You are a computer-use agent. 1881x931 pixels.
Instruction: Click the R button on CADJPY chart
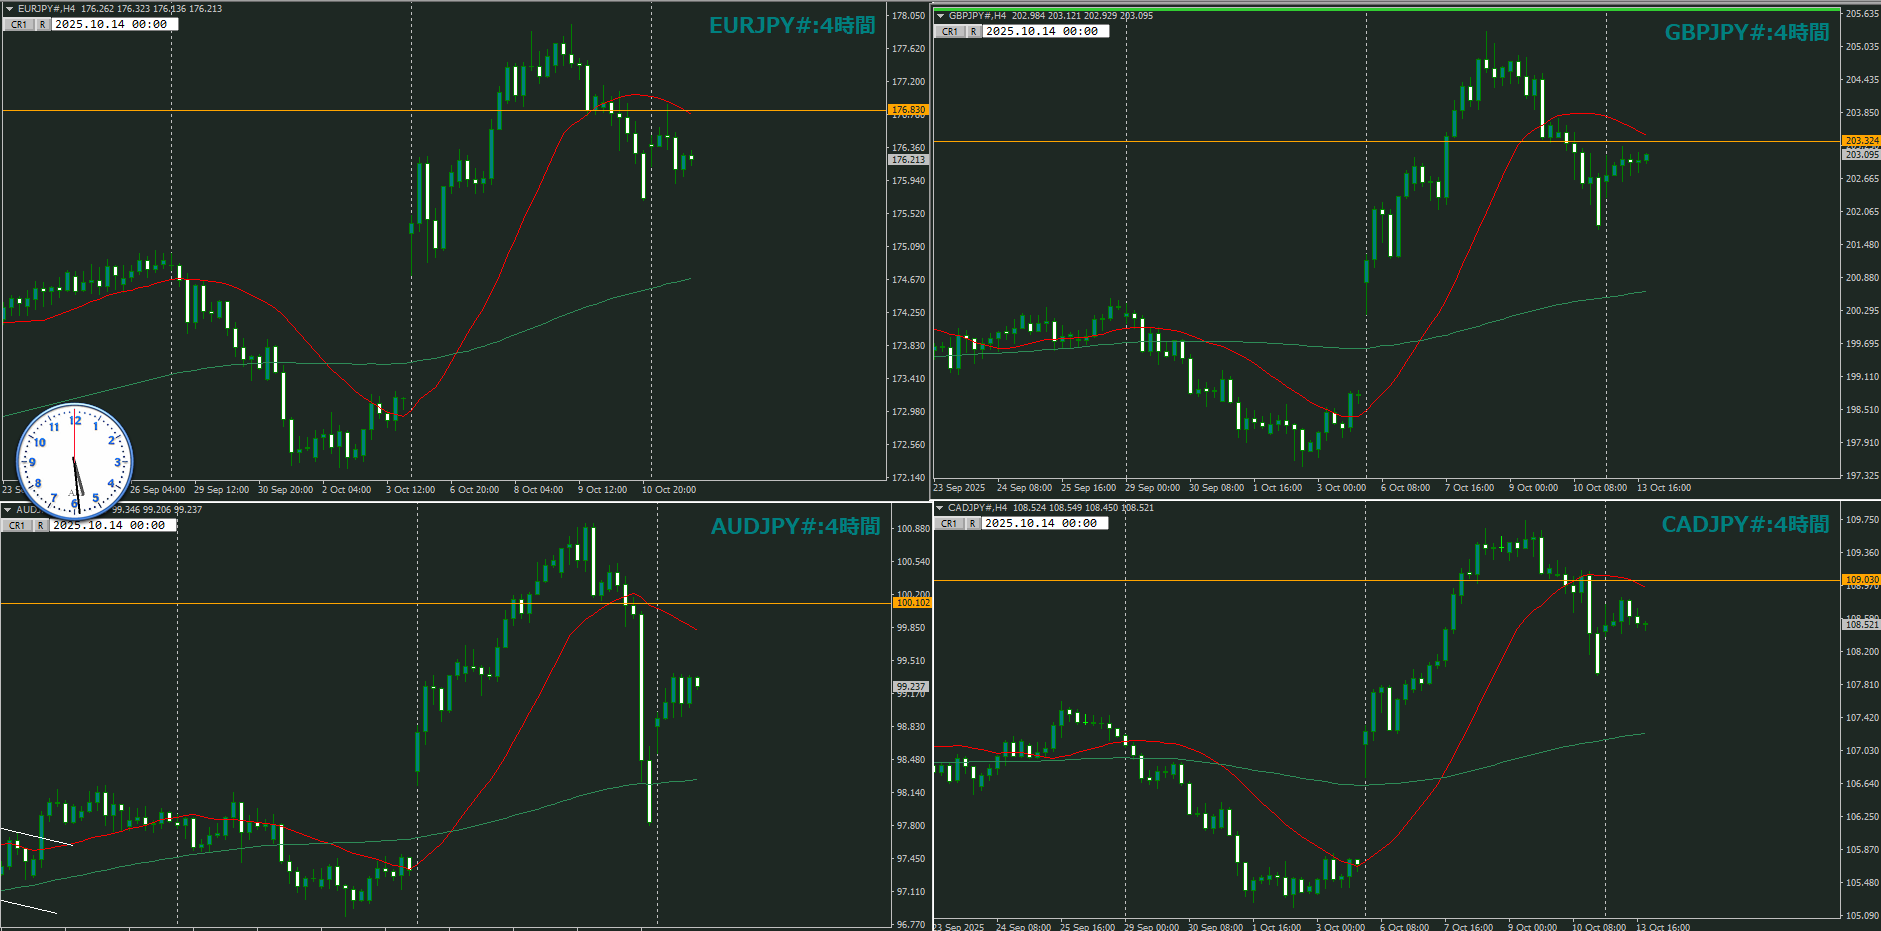coord(972,524)
